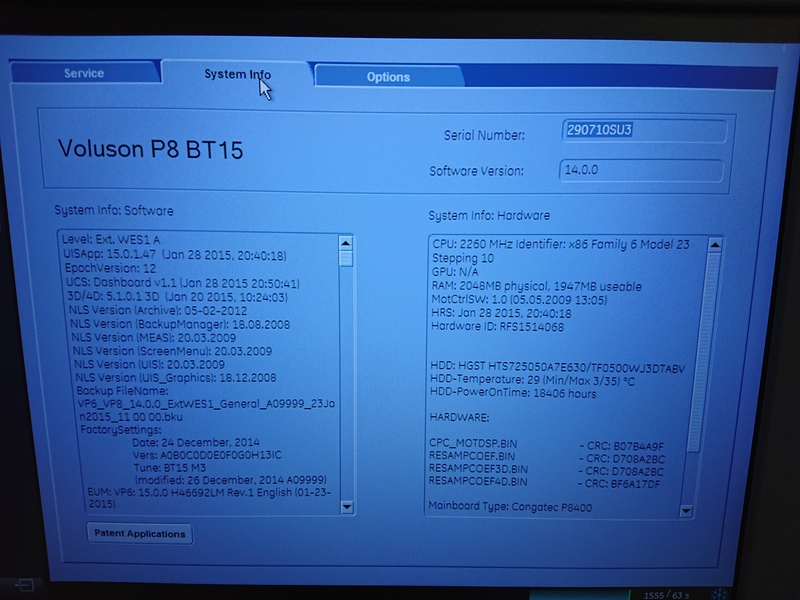
Task: Click the Software list scrollbar thumb
Action: coord(346,259)
